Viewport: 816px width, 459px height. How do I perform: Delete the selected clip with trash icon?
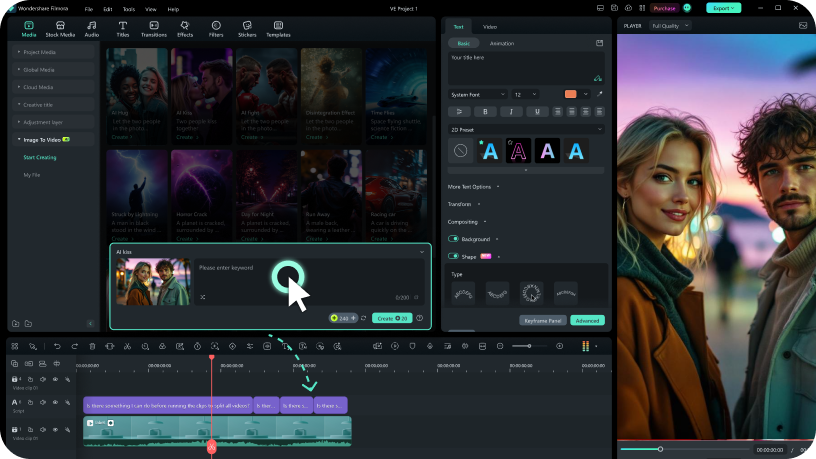[92, 347]
